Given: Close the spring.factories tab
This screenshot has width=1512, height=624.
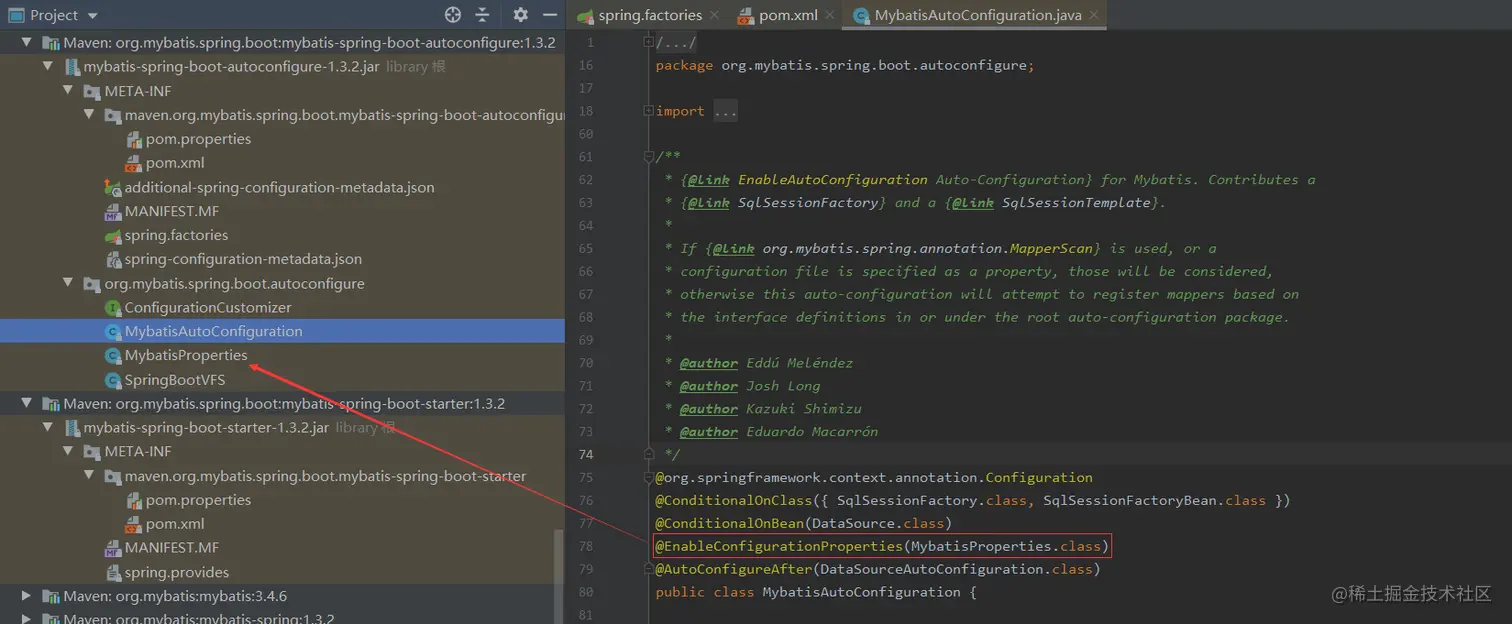Looking at the screenshot, I should (713, 16).
